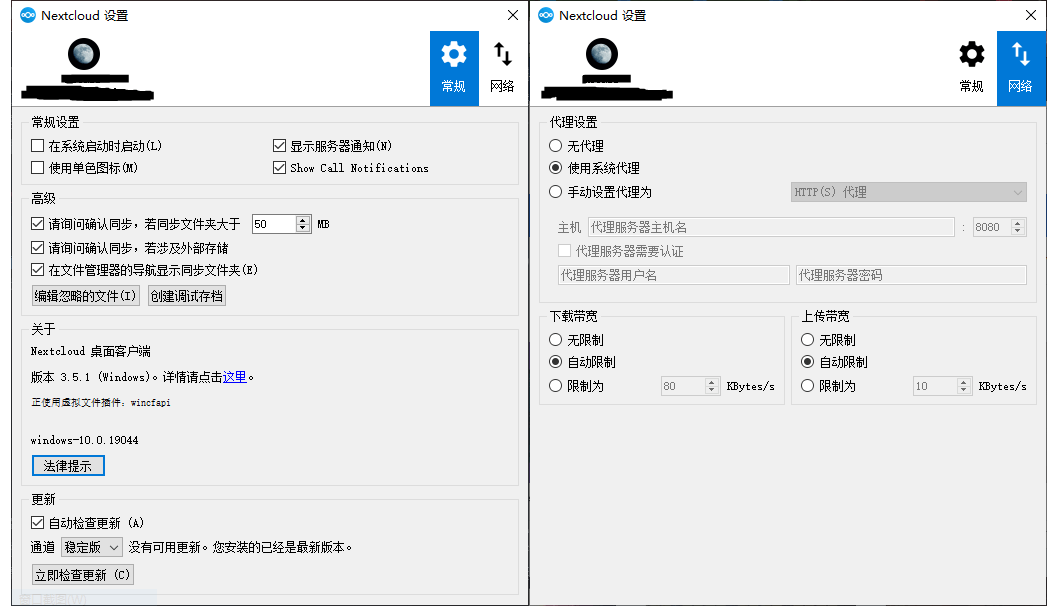Select 无限制 under 上传带宽
The image size is (1058, 606).
(x=807, y=339)
